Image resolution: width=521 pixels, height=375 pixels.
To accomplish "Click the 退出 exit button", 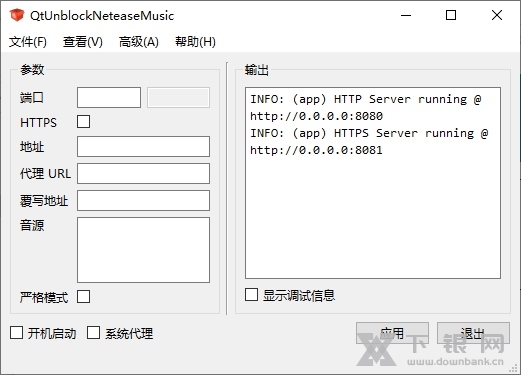I will (473, 333).
